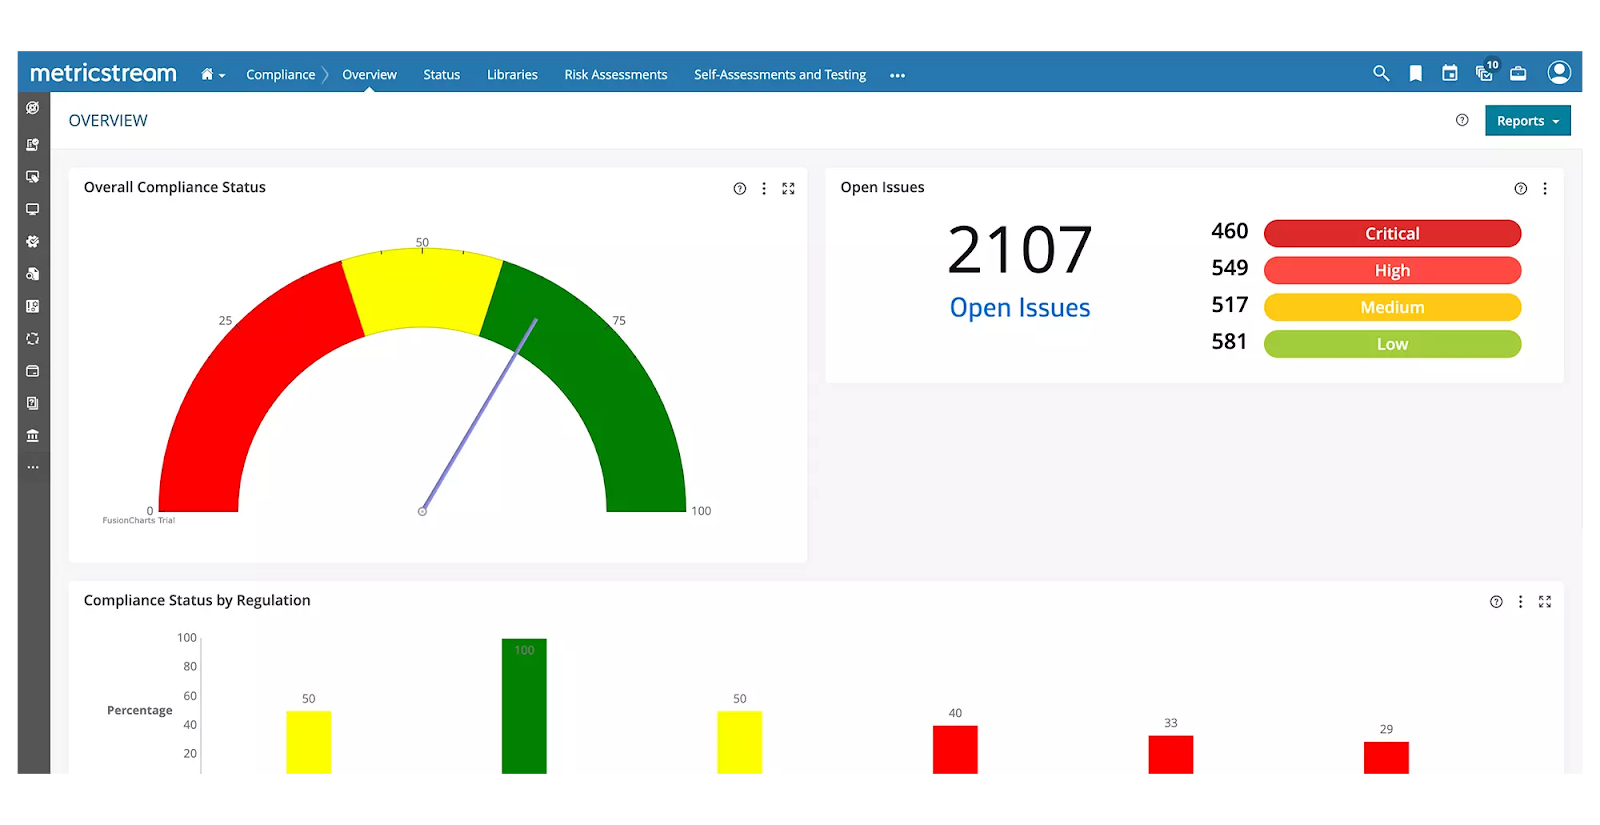Open kebab menu on Overall Compliance Status

click(x=764, y=188)
